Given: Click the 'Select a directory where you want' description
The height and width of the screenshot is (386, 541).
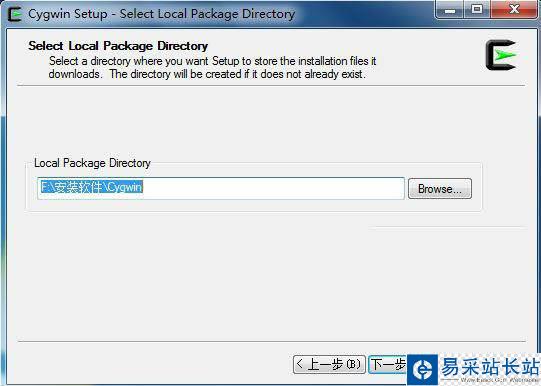Looking at the screenshot, I should (x=212, y=68).
